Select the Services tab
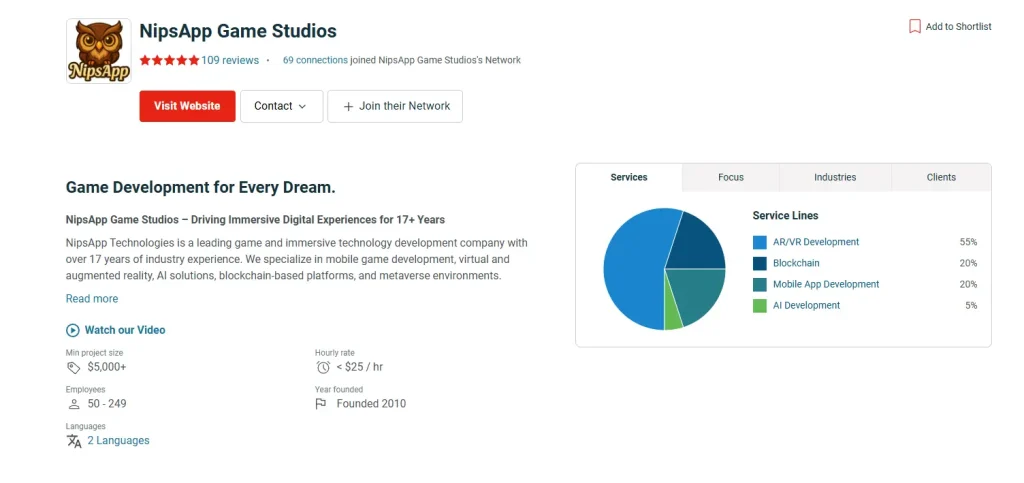Screen dimensions: 1024x483 tap(629, 177)
